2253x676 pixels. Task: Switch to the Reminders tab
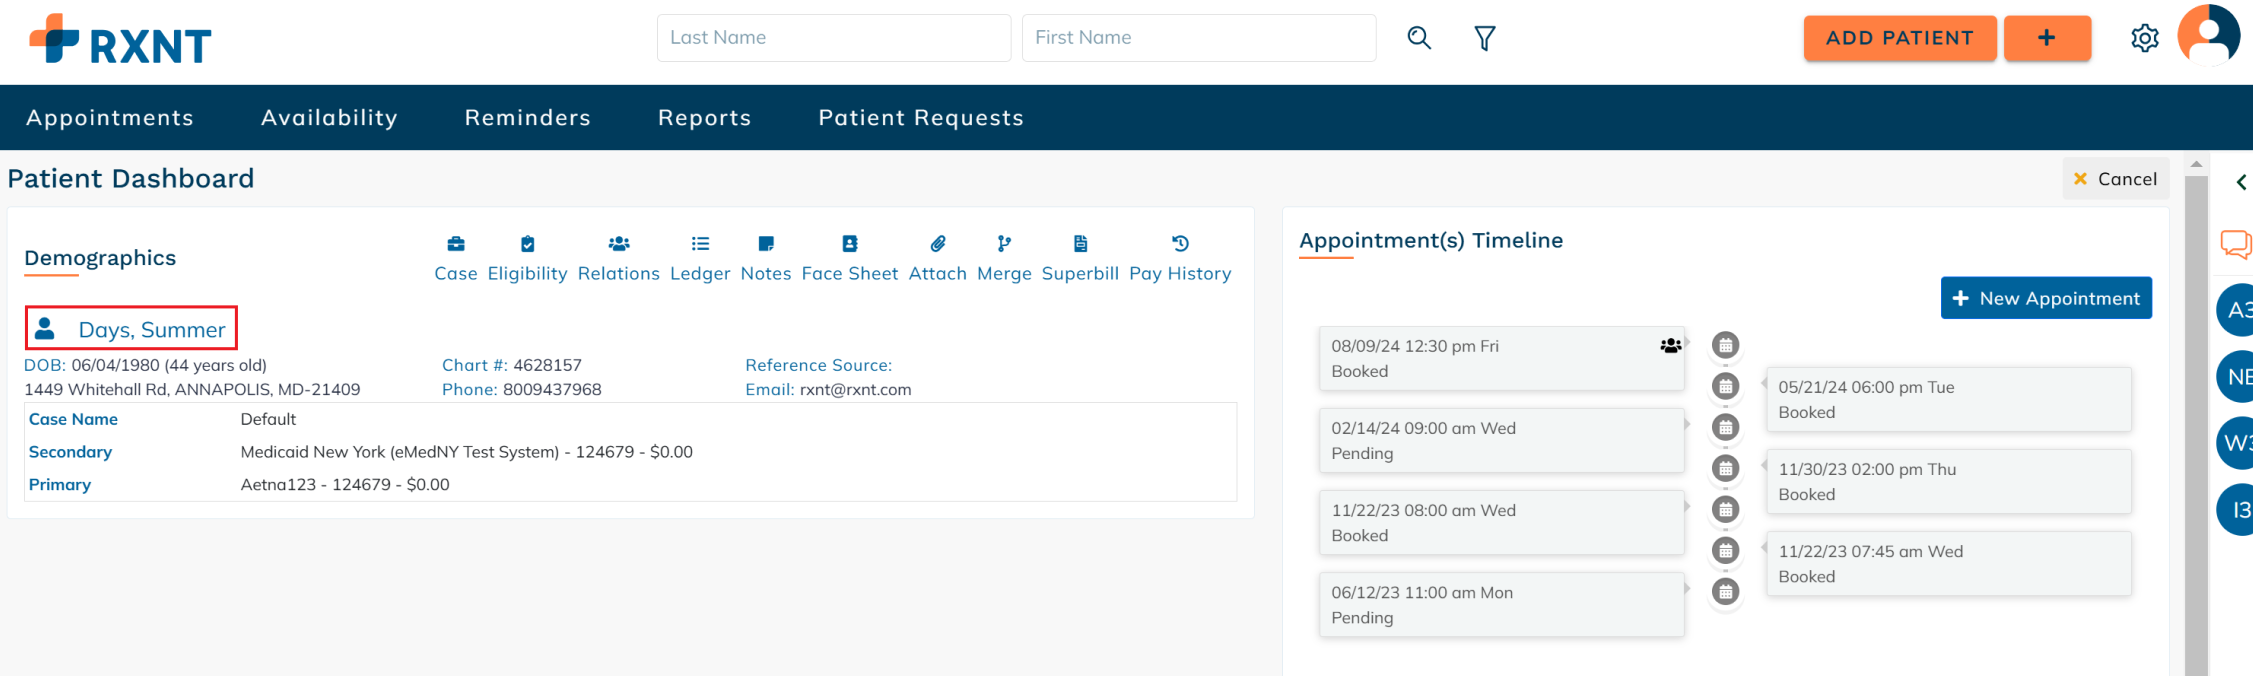coord(528,118)
